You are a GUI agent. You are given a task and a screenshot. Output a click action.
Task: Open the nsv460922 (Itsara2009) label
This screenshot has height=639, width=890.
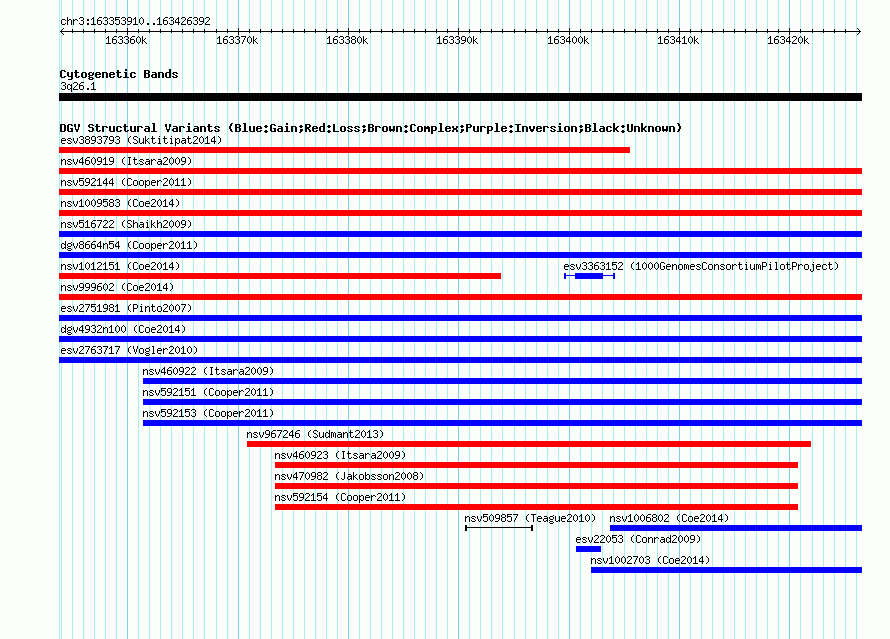click(x=208, y=371)
